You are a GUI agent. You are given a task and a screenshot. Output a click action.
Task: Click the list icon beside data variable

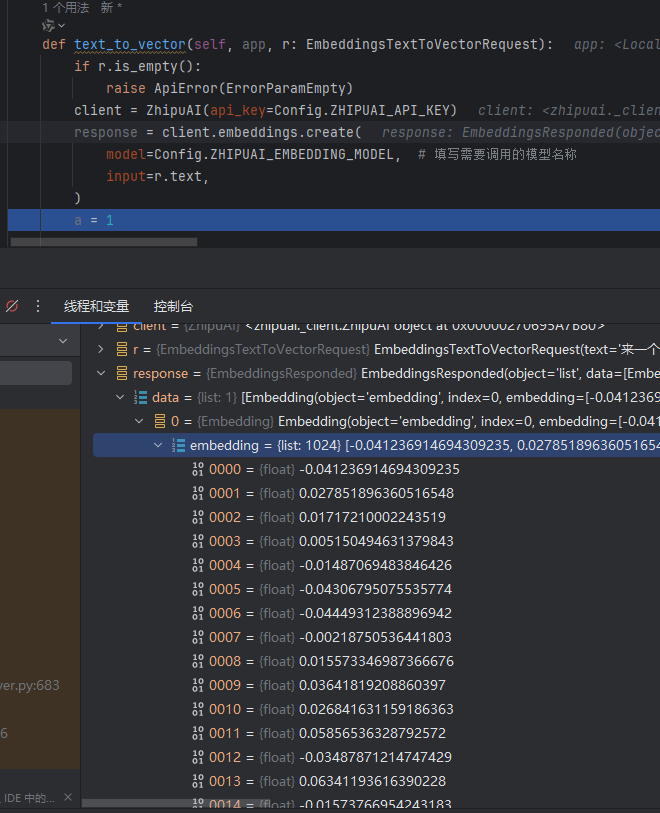141,397
